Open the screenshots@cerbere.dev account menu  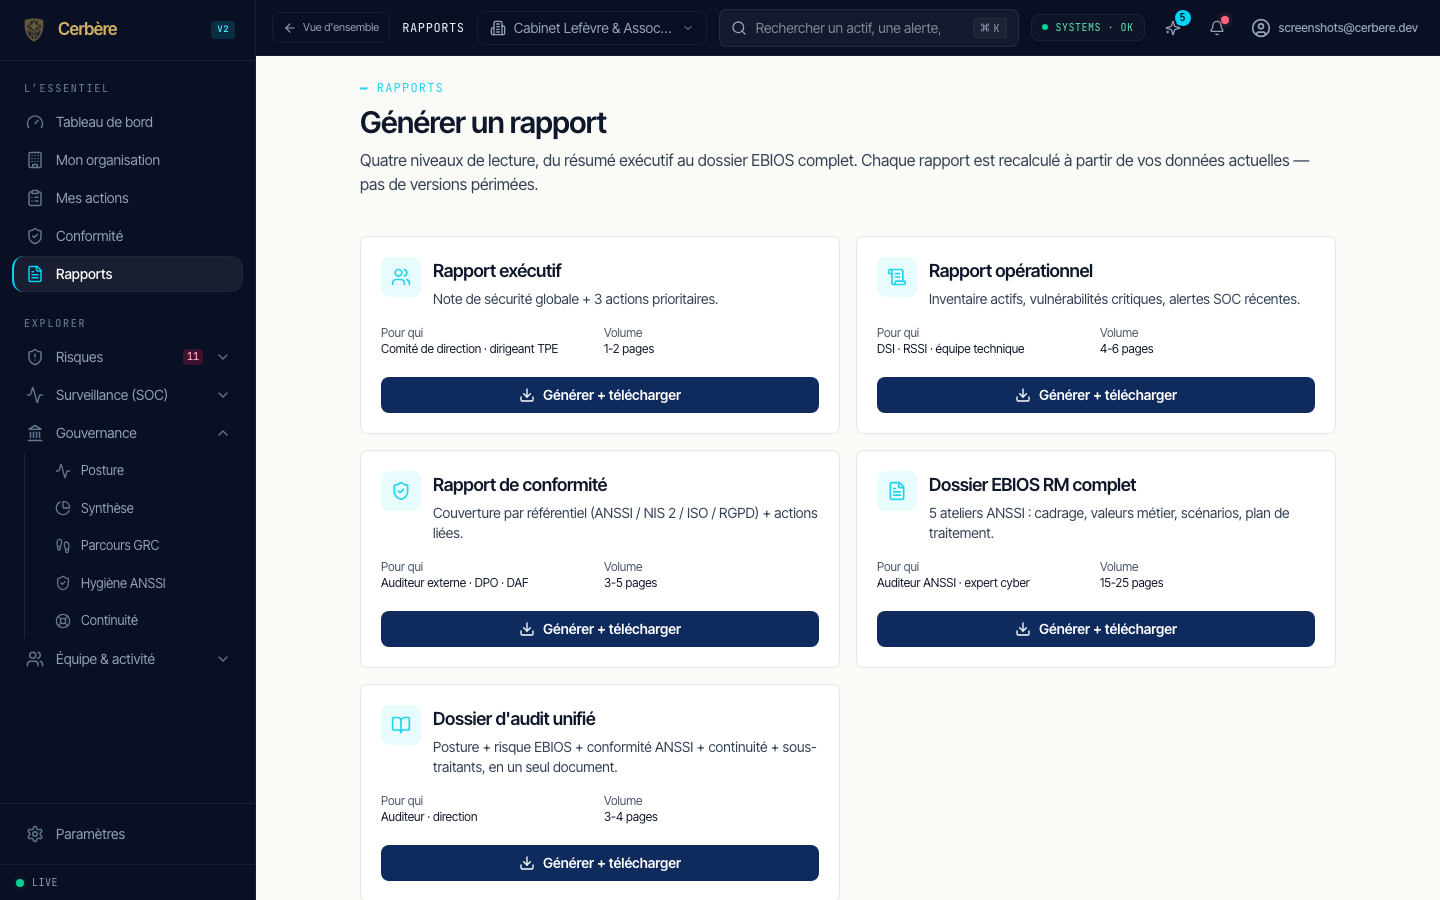coord(1335,28)
